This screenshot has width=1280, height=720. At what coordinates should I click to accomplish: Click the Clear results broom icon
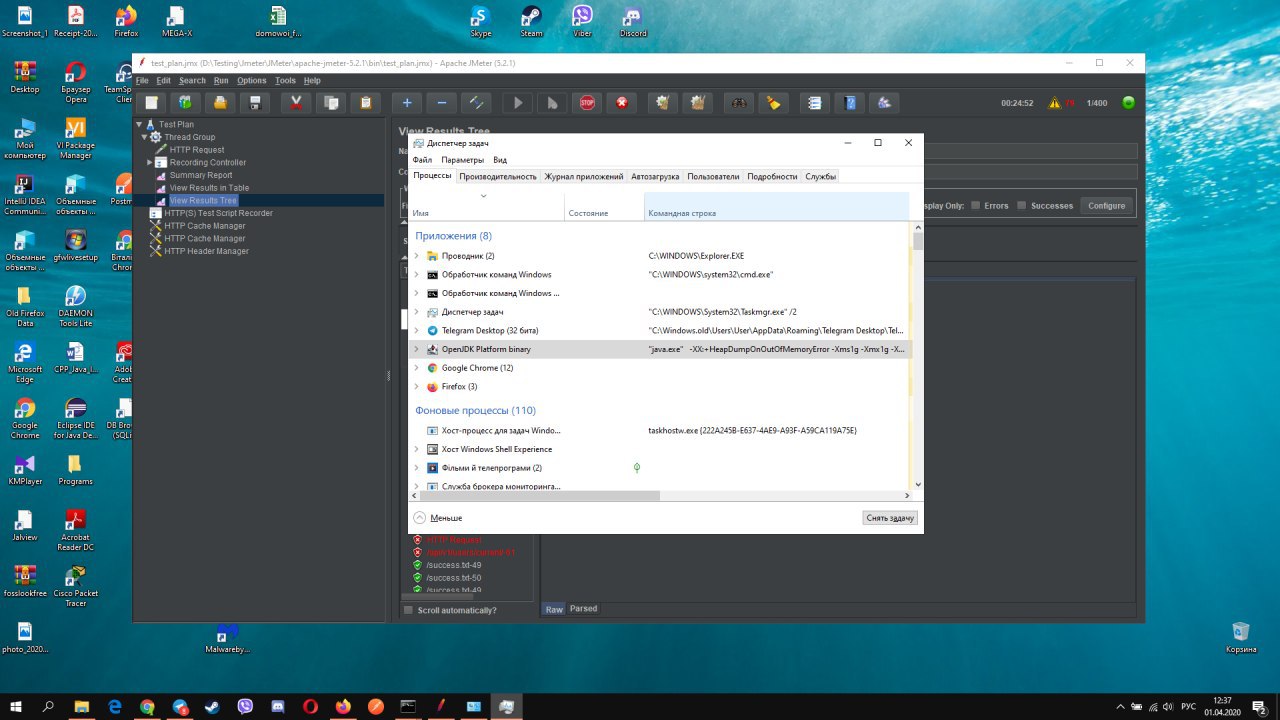click(662, 102)
